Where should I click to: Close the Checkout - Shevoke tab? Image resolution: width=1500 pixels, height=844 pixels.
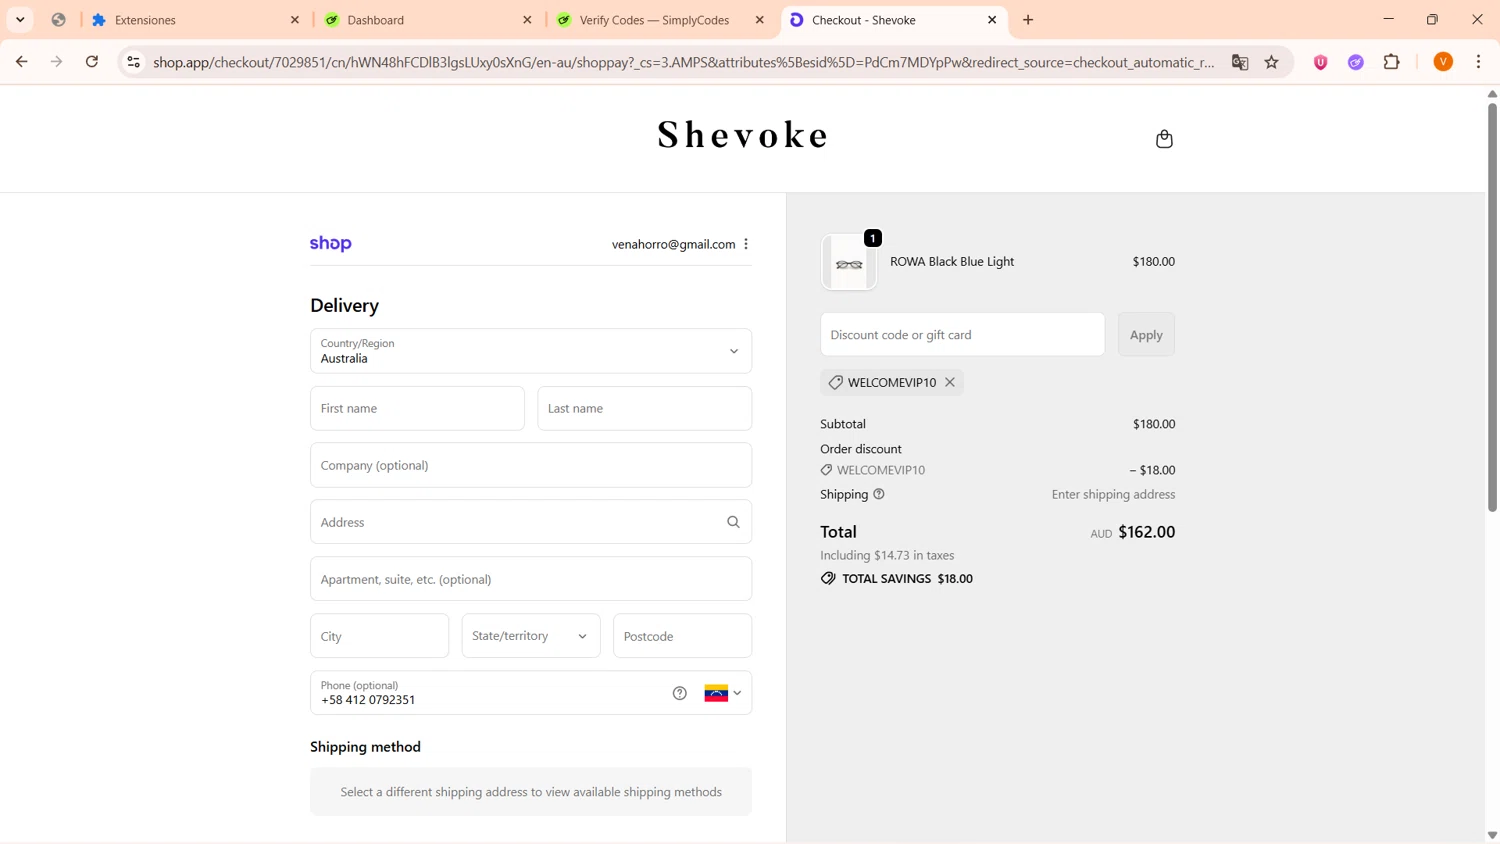pos(992,20)
